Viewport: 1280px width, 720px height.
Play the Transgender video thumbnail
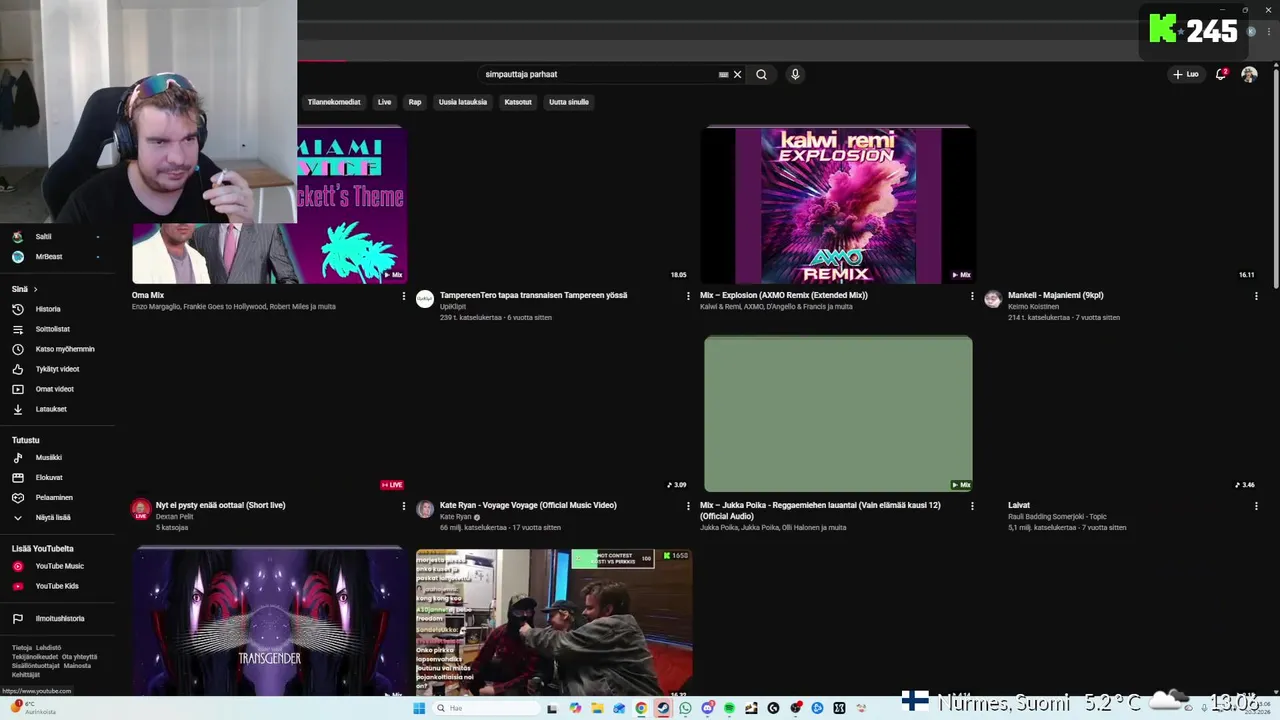(270, 622)
